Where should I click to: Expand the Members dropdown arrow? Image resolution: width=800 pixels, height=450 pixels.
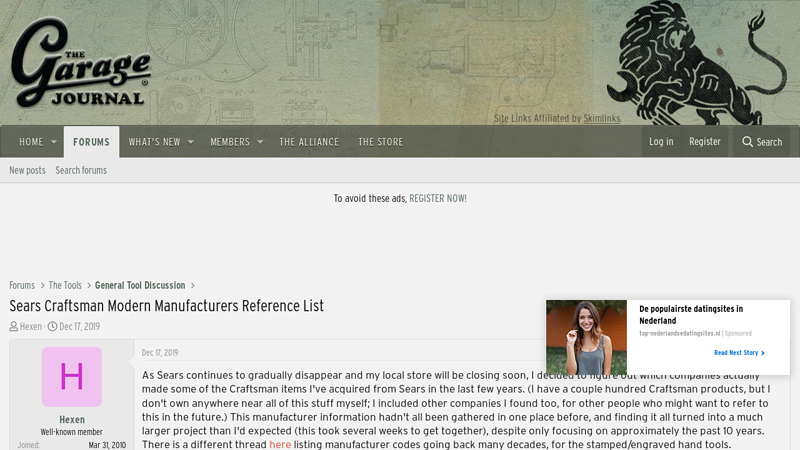pos(260,142)
